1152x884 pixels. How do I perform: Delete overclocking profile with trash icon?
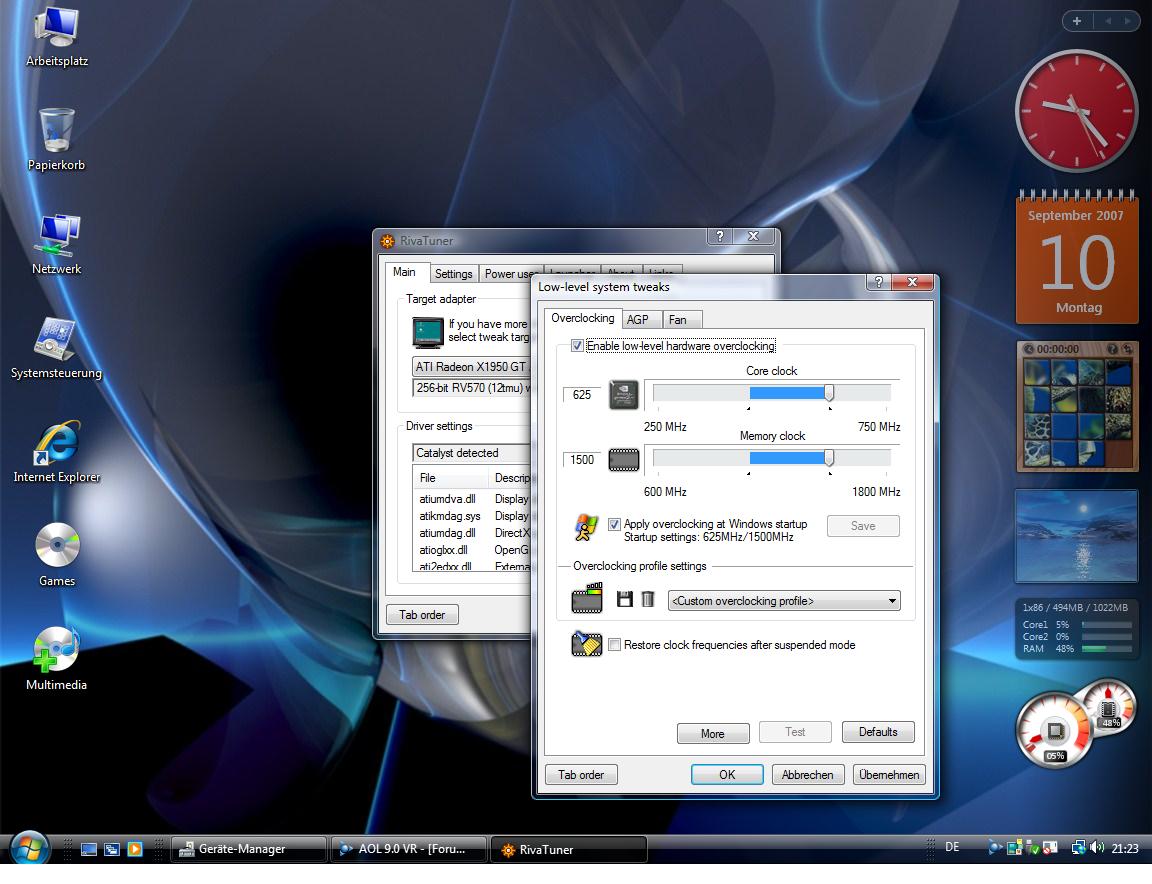click(x=647, y=600)
